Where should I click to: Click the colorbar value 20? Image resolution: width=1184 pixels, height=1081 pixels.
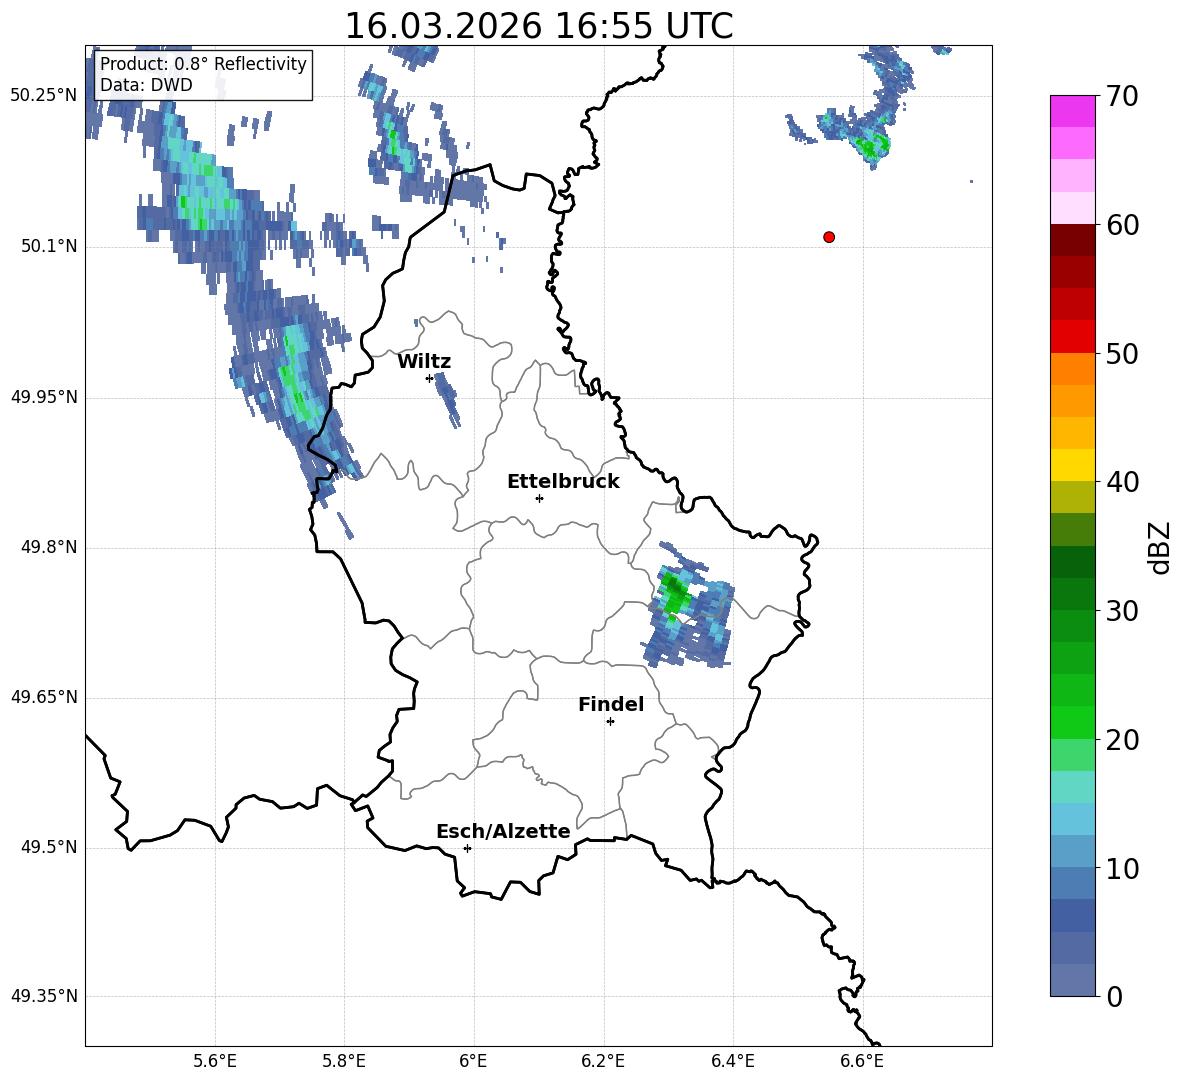pos(1122,739)
